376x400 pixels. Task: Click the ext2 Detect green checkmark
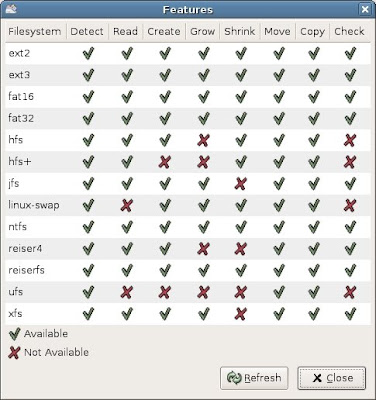point(88,53)
